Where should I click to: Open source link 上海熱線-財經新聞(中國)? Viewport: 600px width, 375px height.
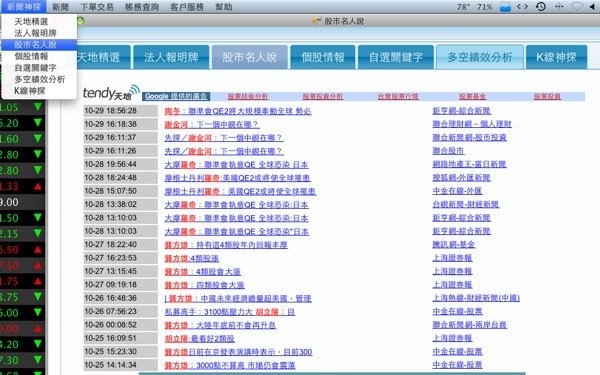(476, 298)
